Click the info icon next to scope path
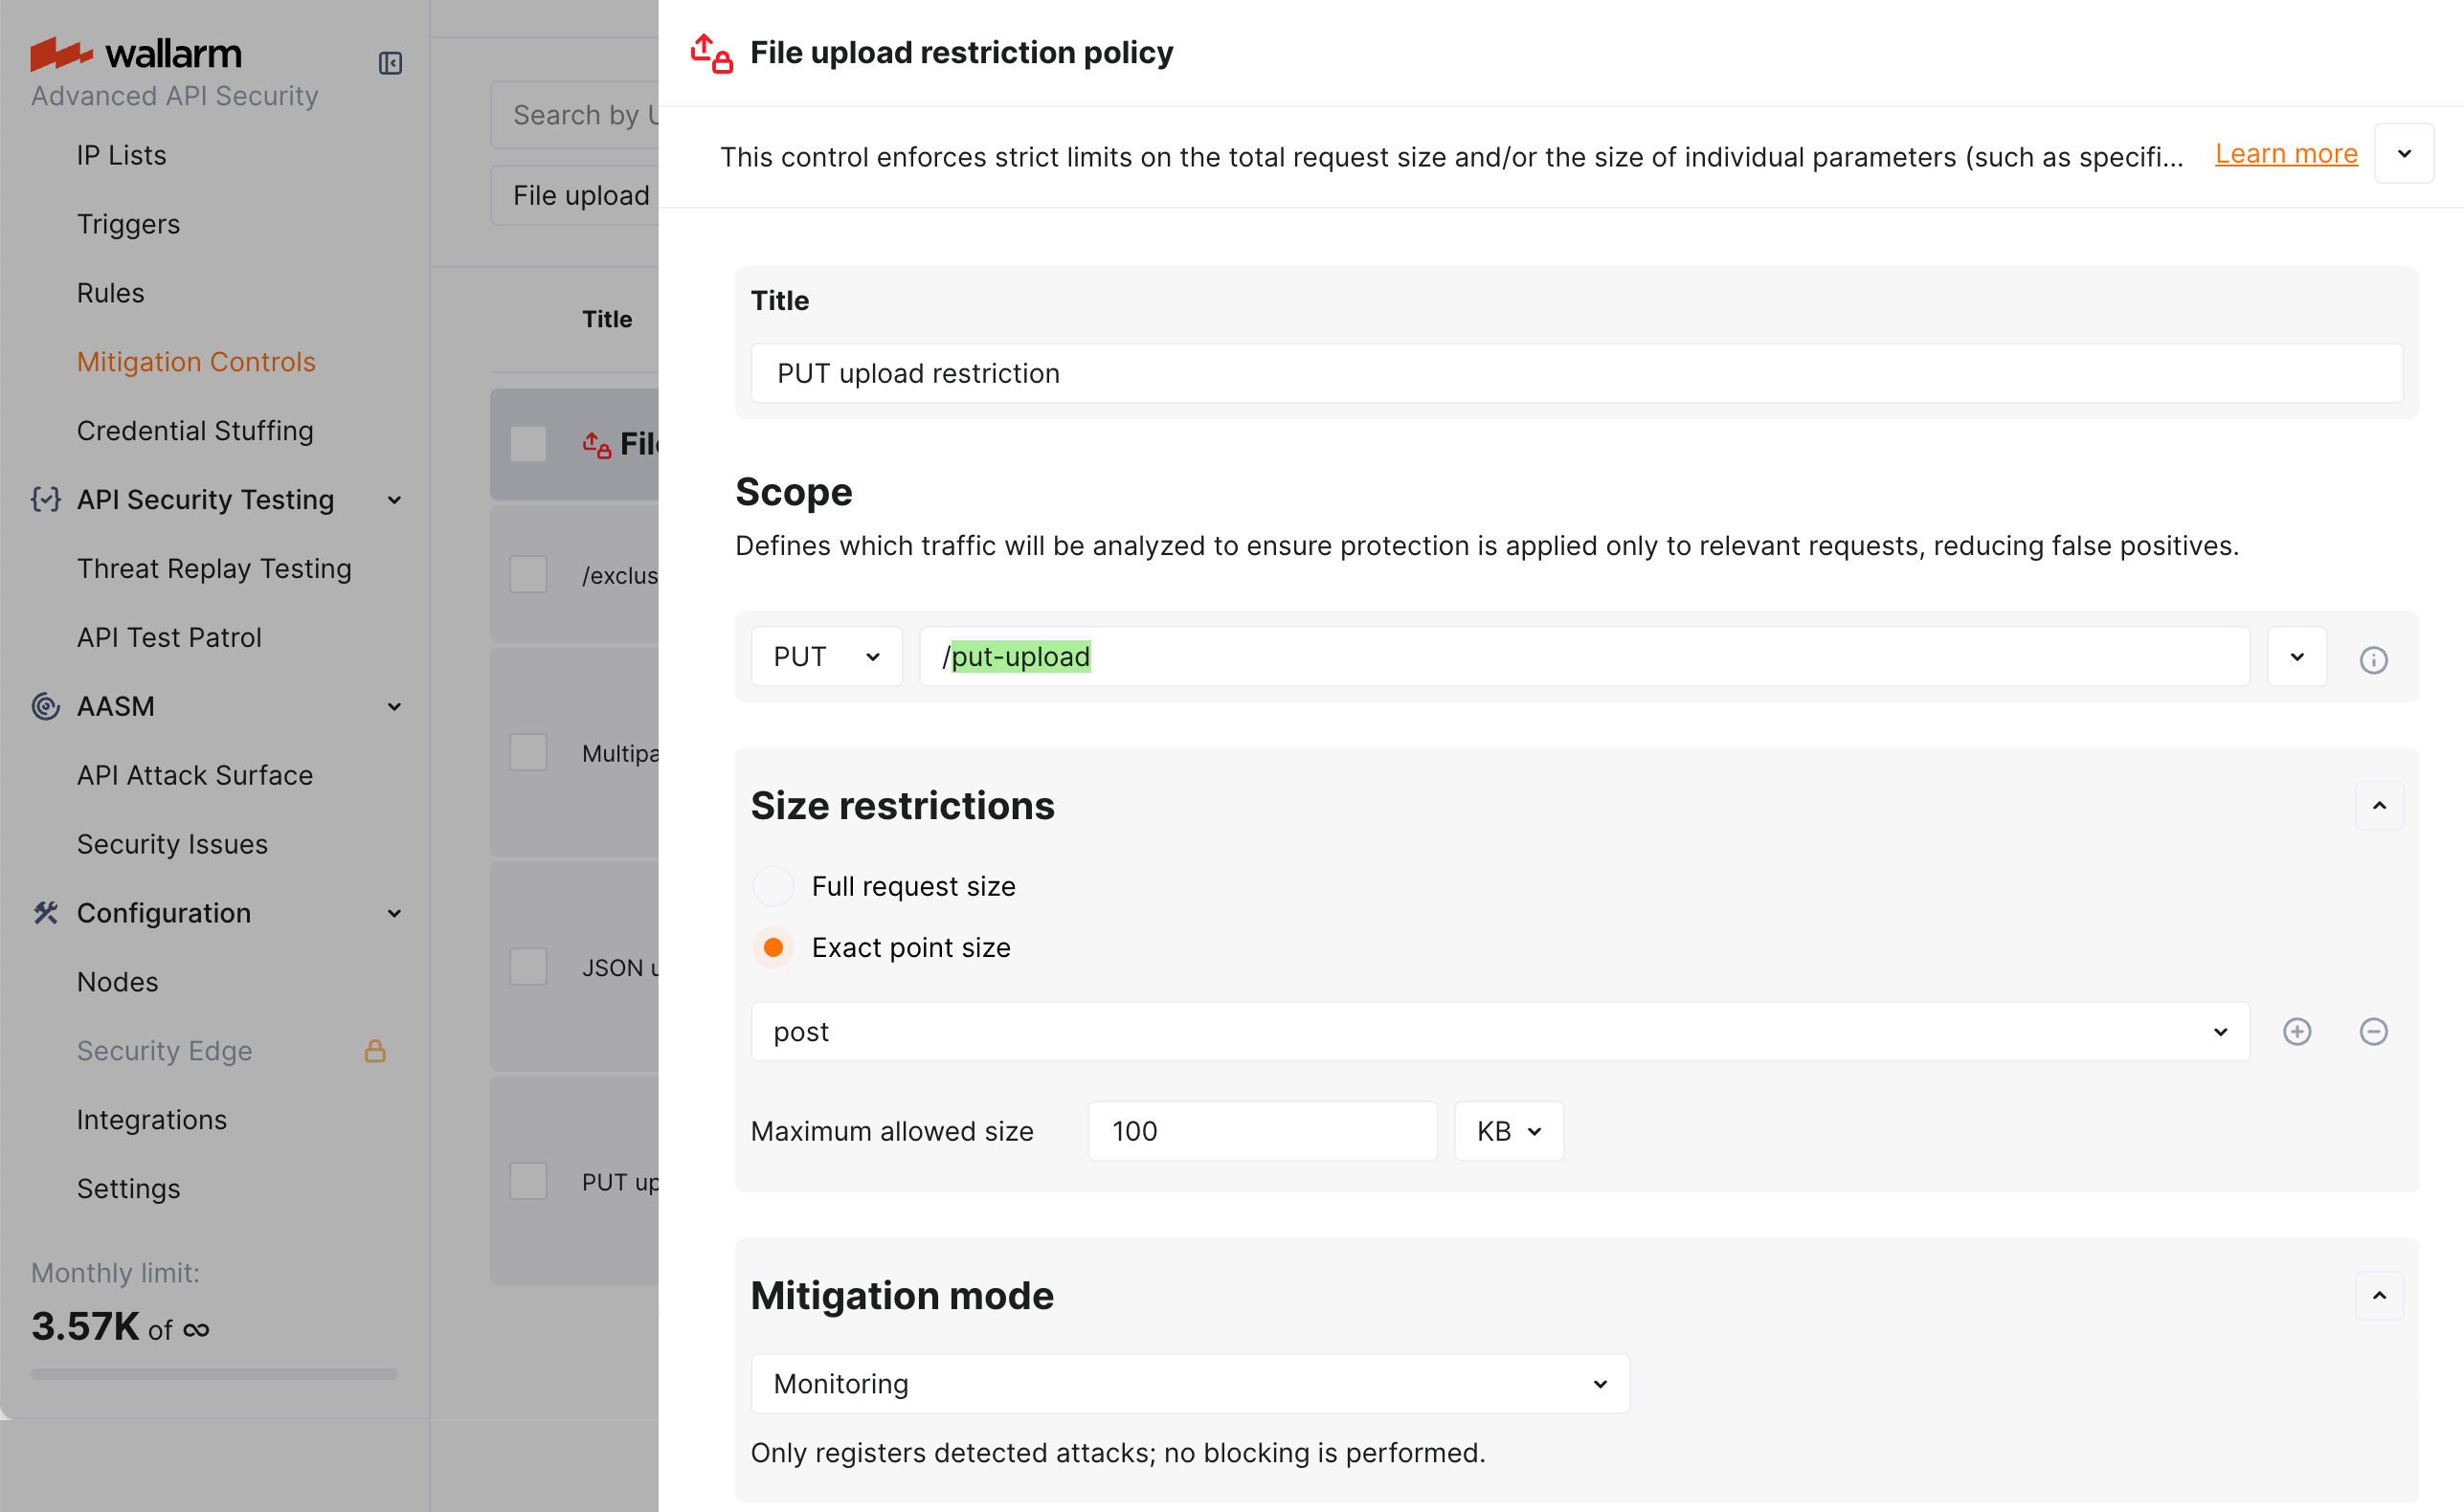2464x1512 pixels. tap(2374, 660)
